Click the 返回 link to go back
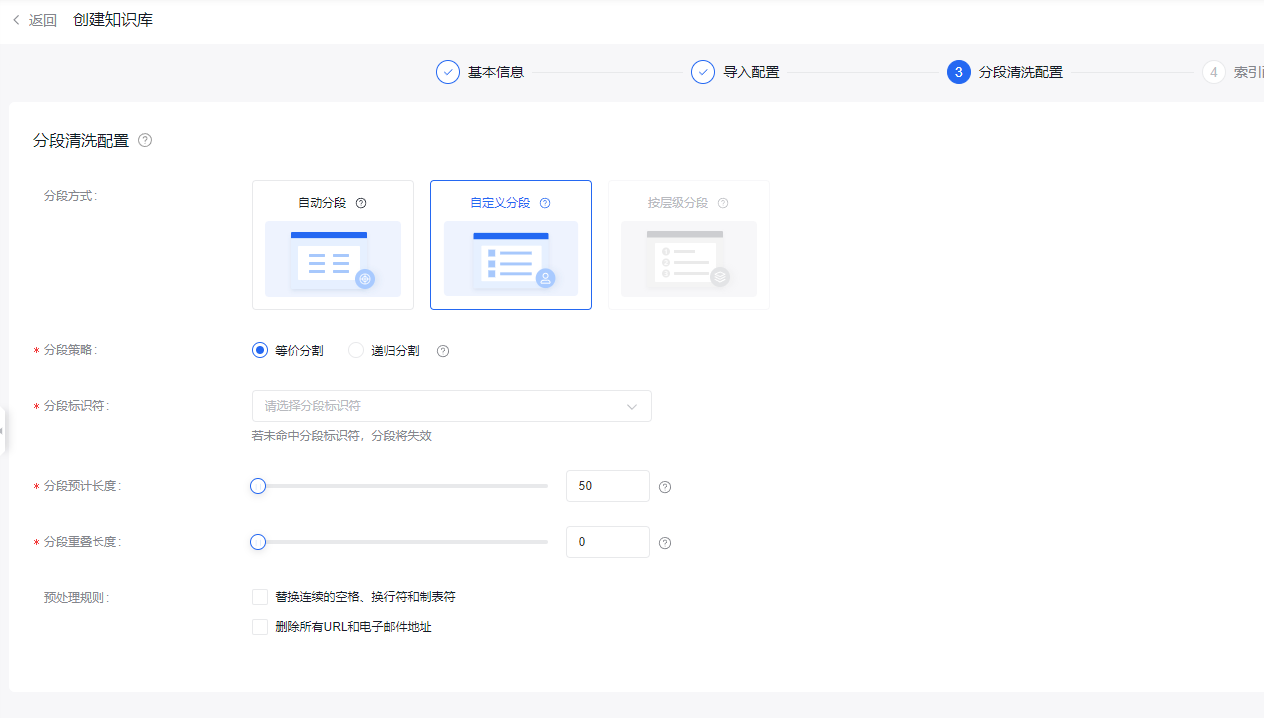This screenshot has width=1264, height=718. (41, 19)
